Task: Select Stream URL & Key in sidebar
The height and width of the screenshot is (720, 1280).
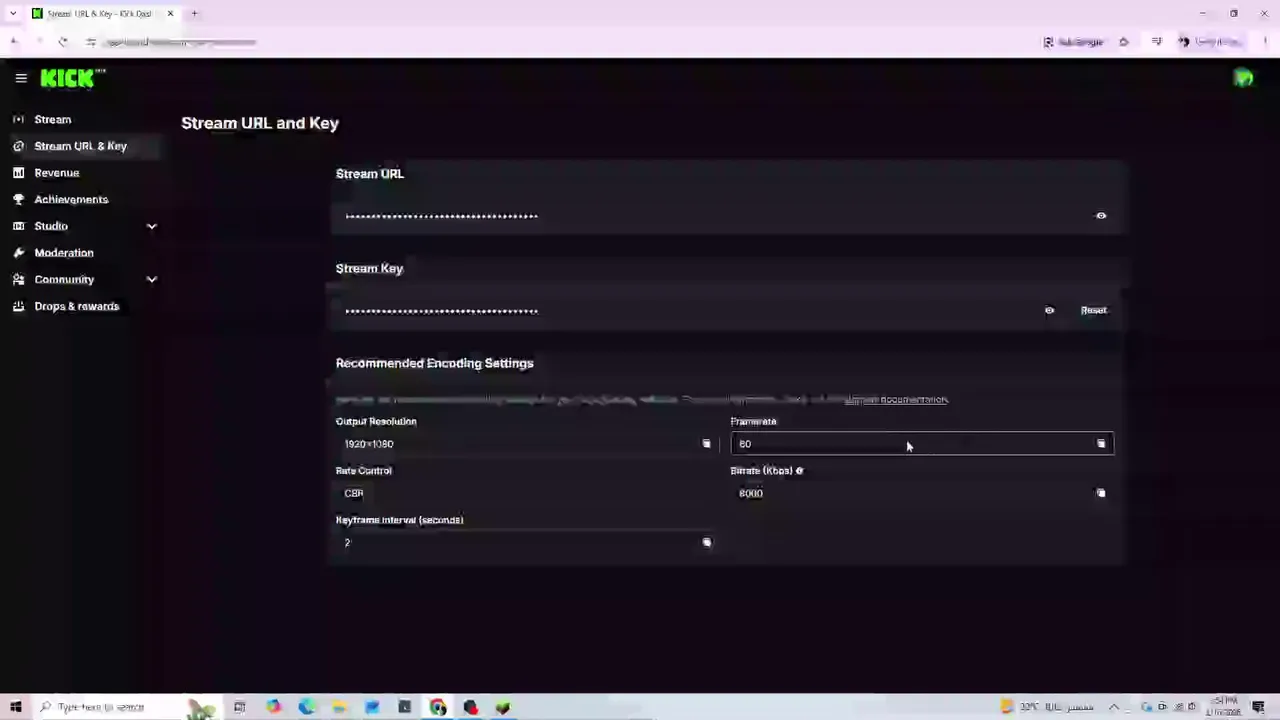Action: click(x=86, y=146)
